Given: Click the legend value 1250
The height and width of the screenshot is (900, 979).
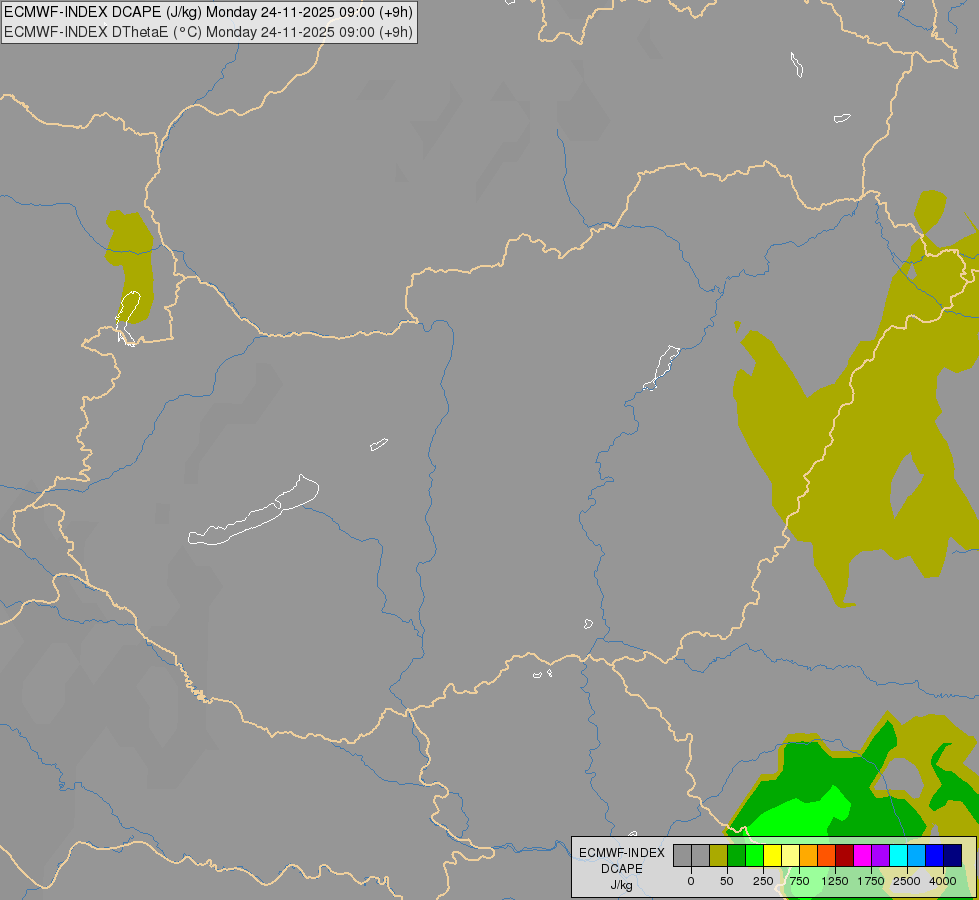Looking at the screenshot, I should (x=835, y=881).
